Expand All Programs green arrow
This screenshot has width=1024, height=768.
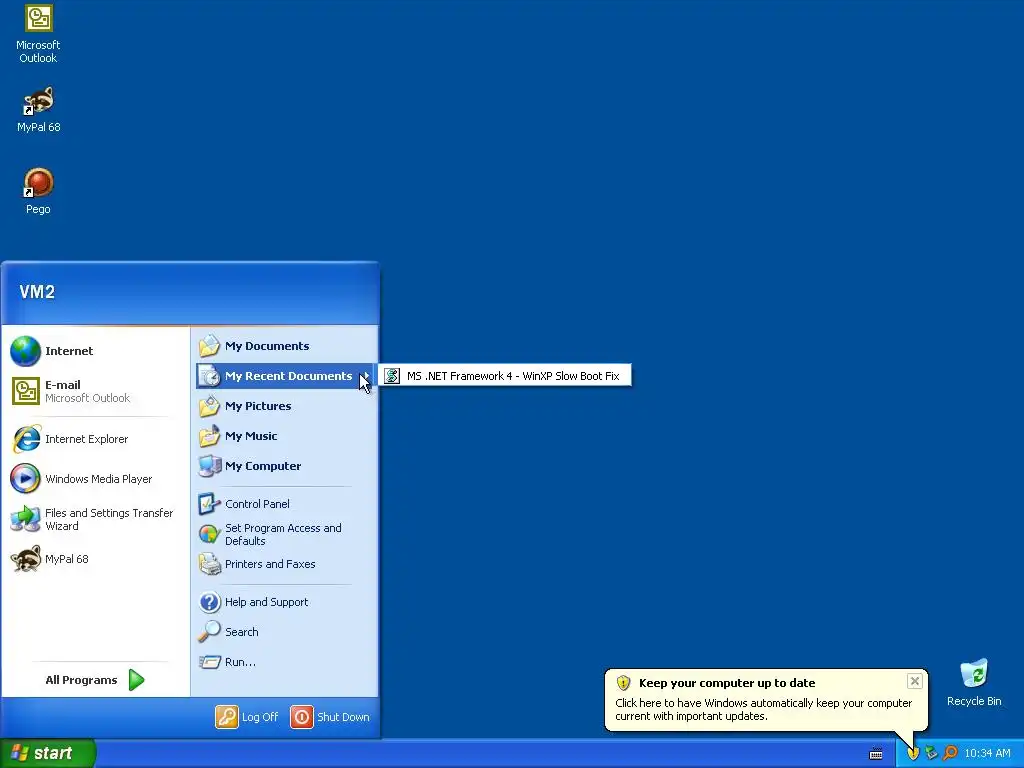click(136, 680)
